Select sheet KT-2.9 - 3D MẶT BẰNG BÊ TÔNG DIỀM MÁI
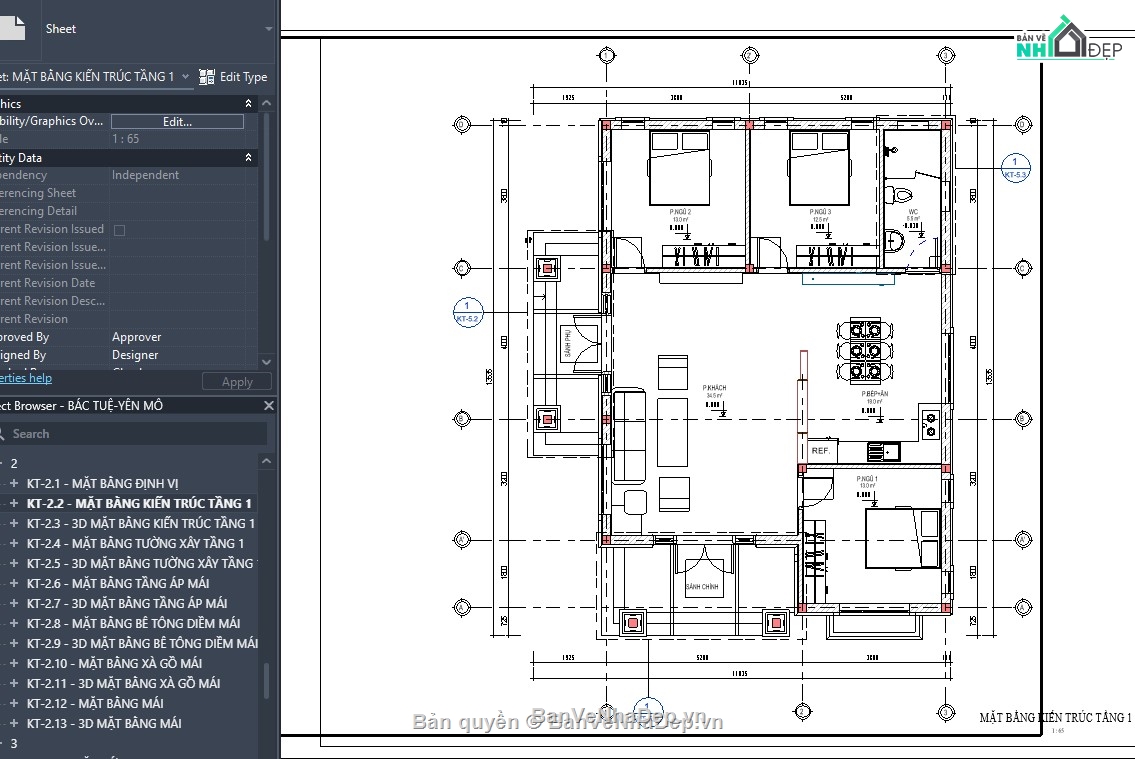Screen dimensions: 1135x759 [143, 643]
